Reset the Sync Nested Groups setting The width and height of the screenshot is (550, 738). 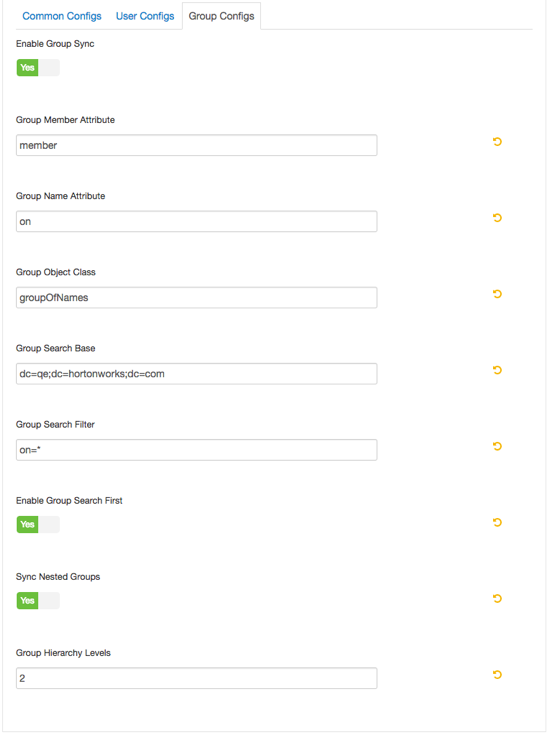pos(497,599)
